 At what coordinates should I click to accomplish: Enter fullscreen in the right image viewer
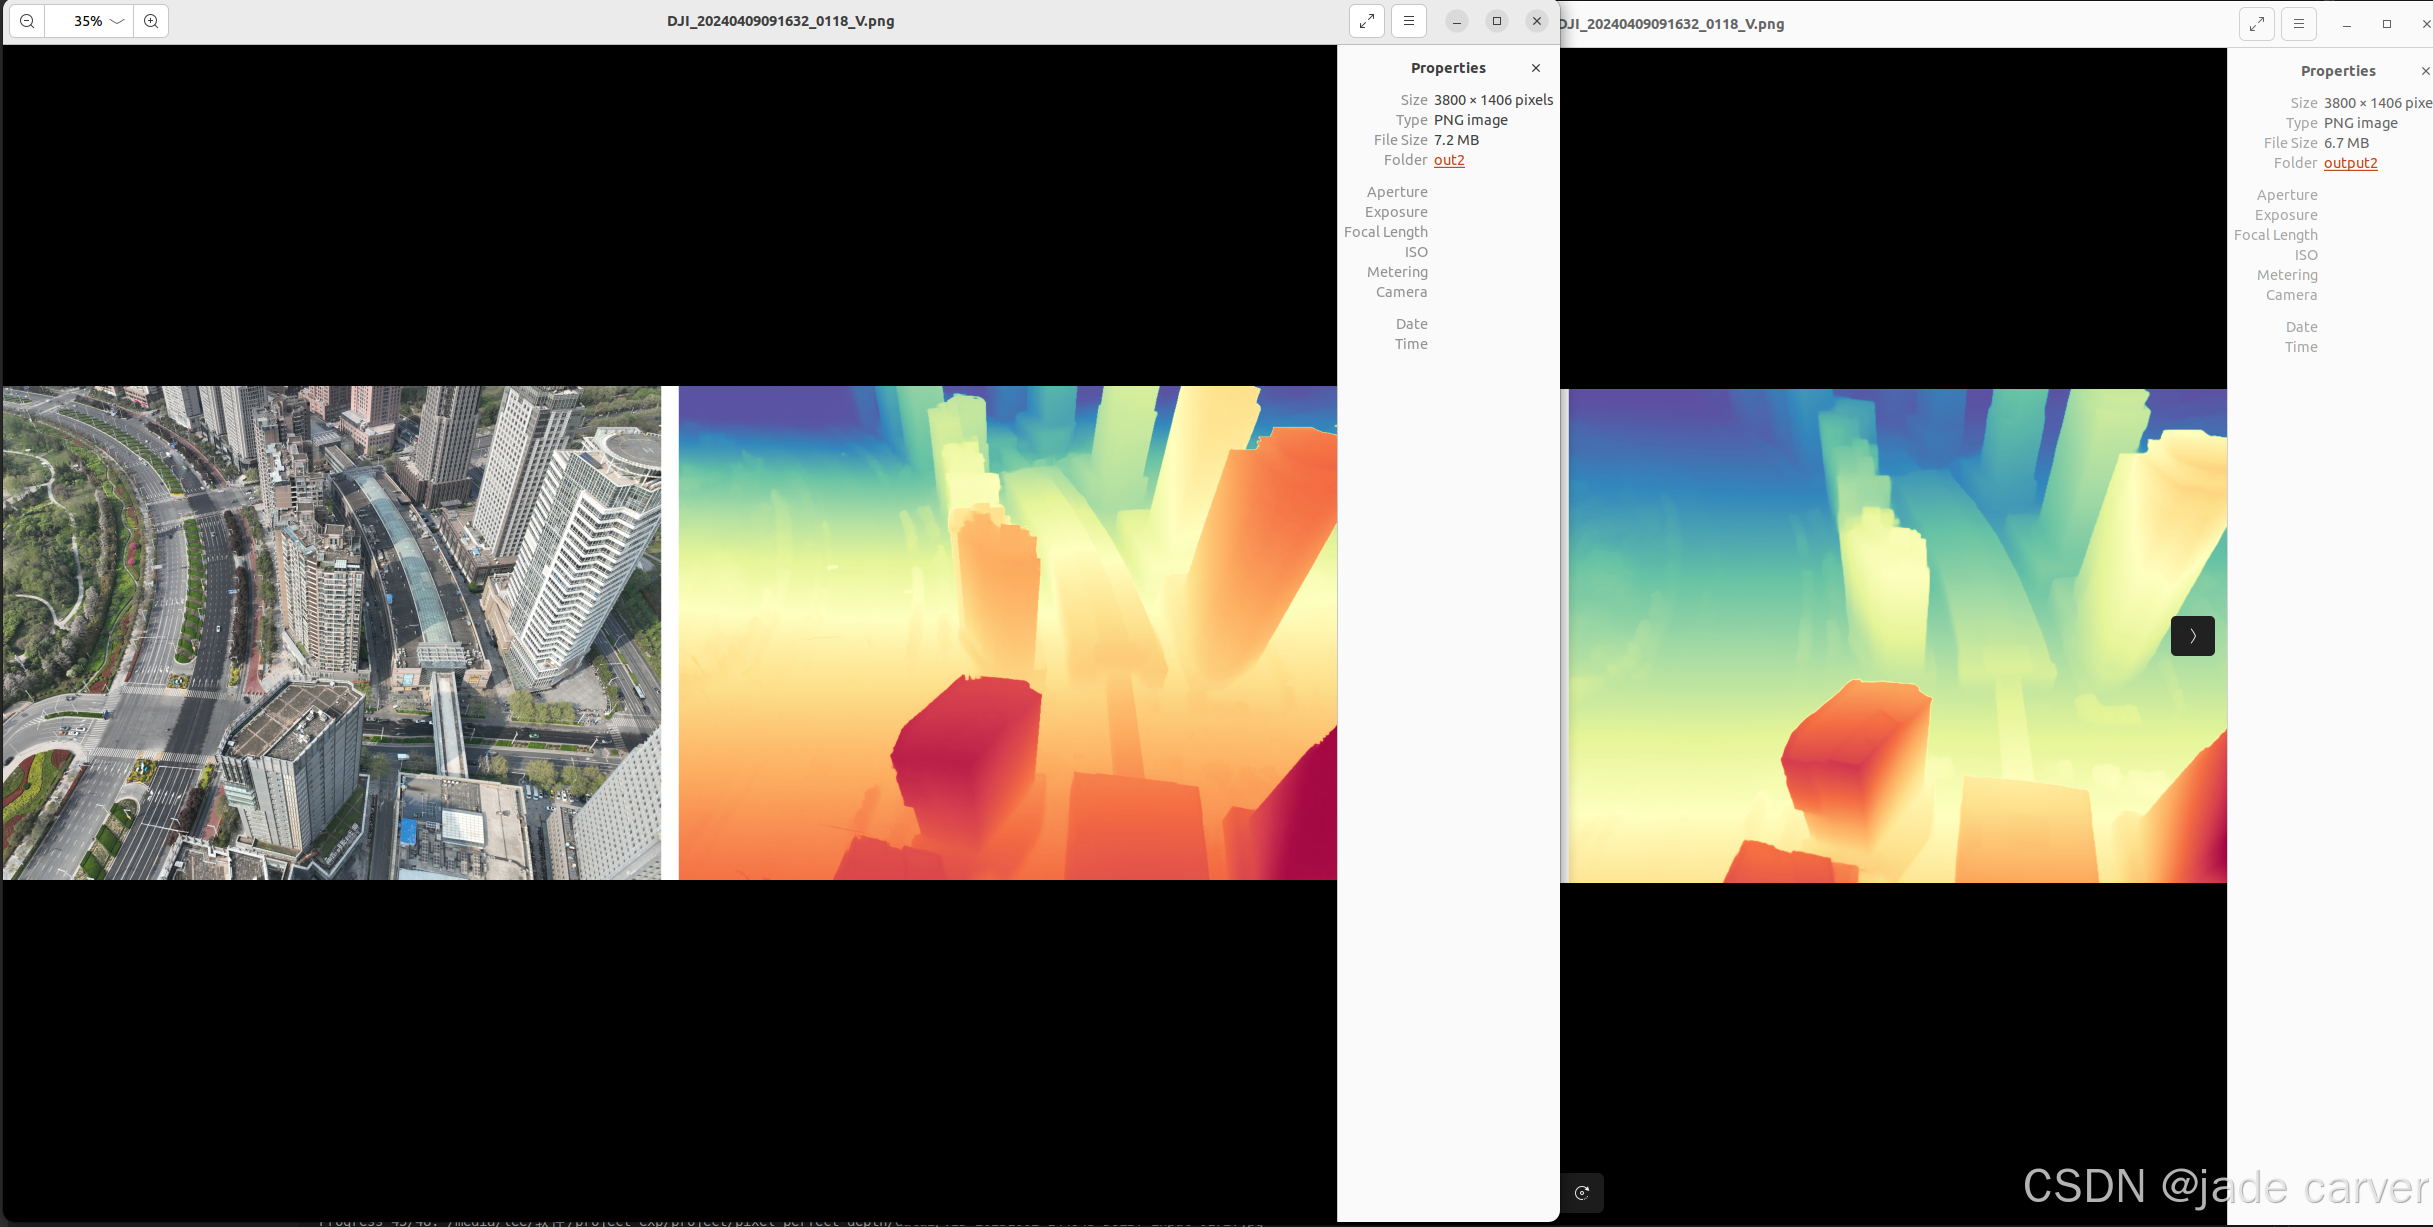coord(2257,24)
